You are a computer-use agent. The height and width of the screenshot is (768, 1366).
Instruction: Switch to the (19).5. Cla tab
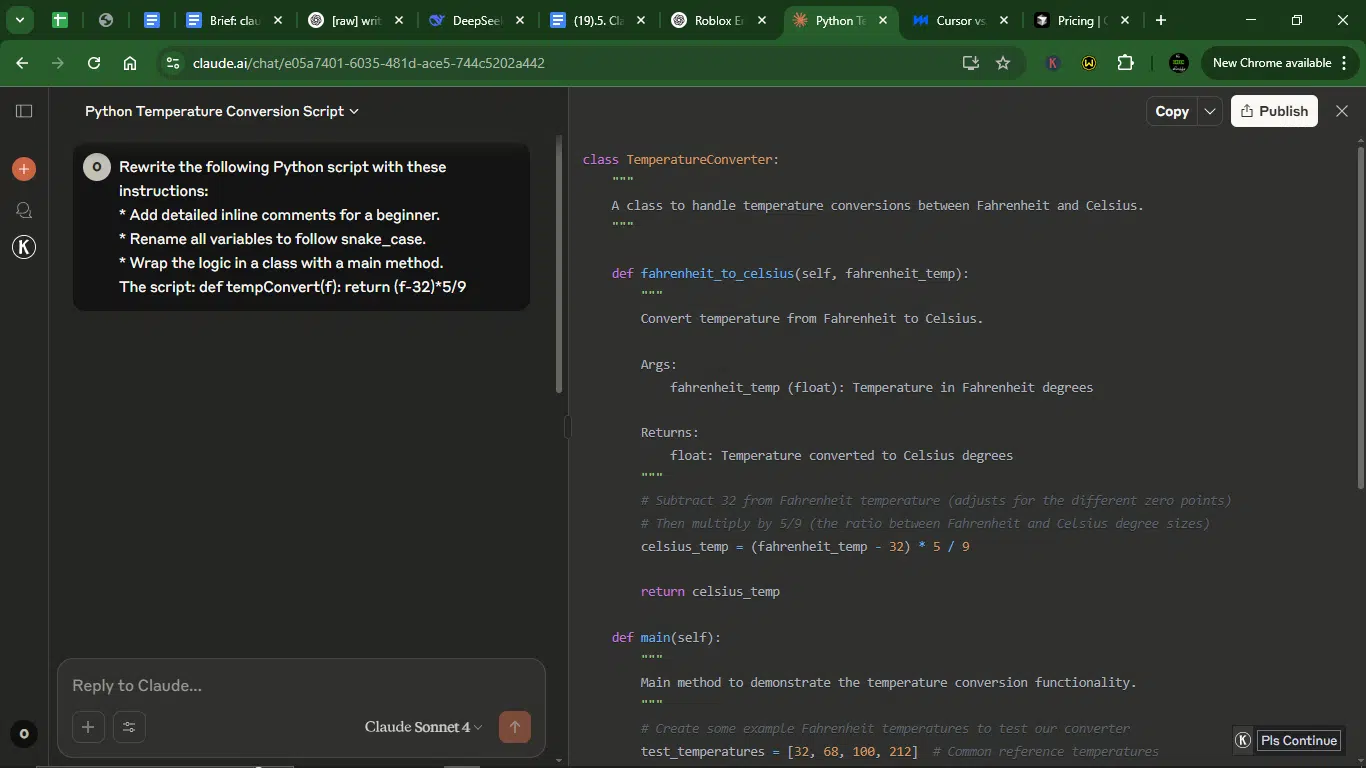tap(598, 20)
